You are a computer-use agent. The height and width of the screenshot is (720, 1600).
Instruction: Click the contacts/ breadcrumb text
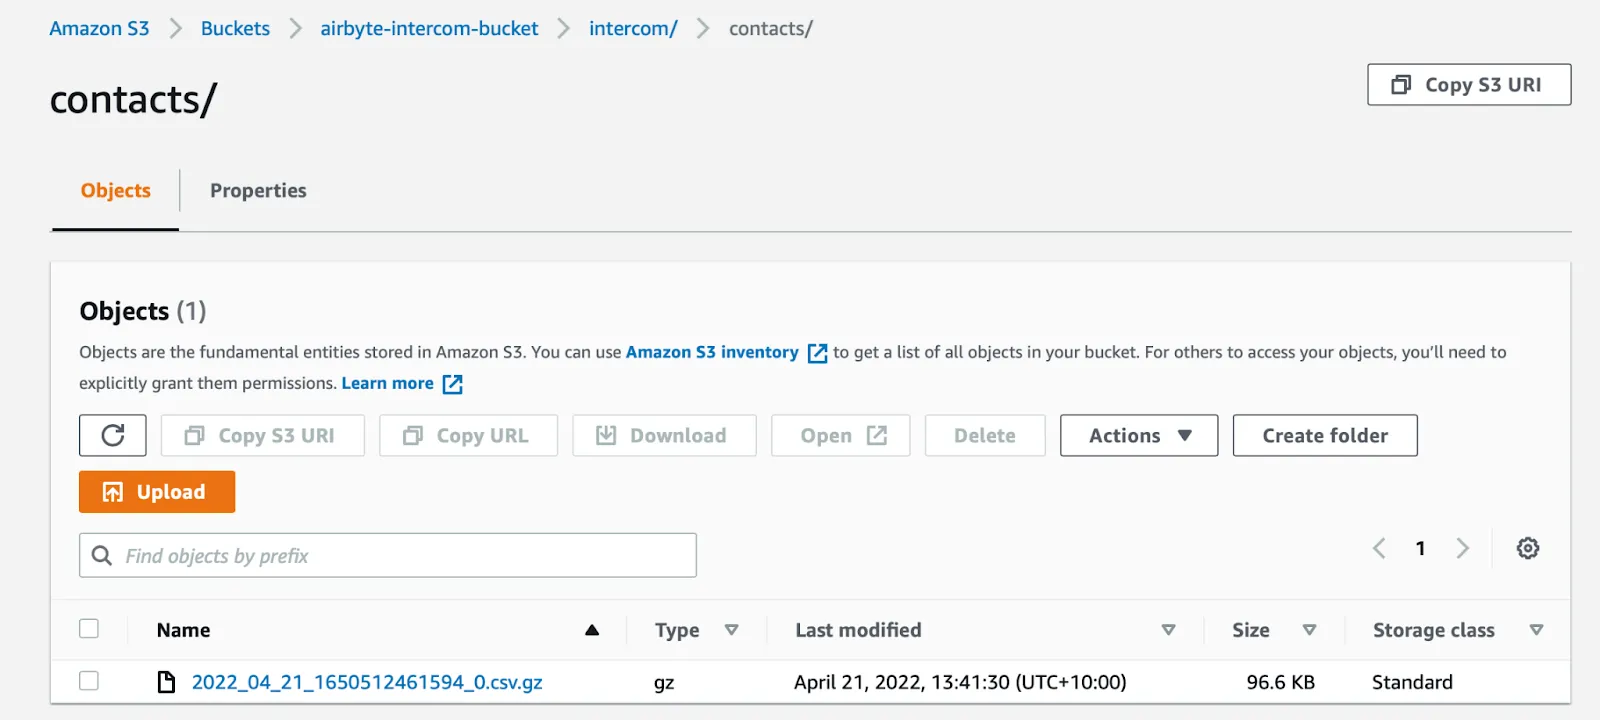tap(770, 28)
